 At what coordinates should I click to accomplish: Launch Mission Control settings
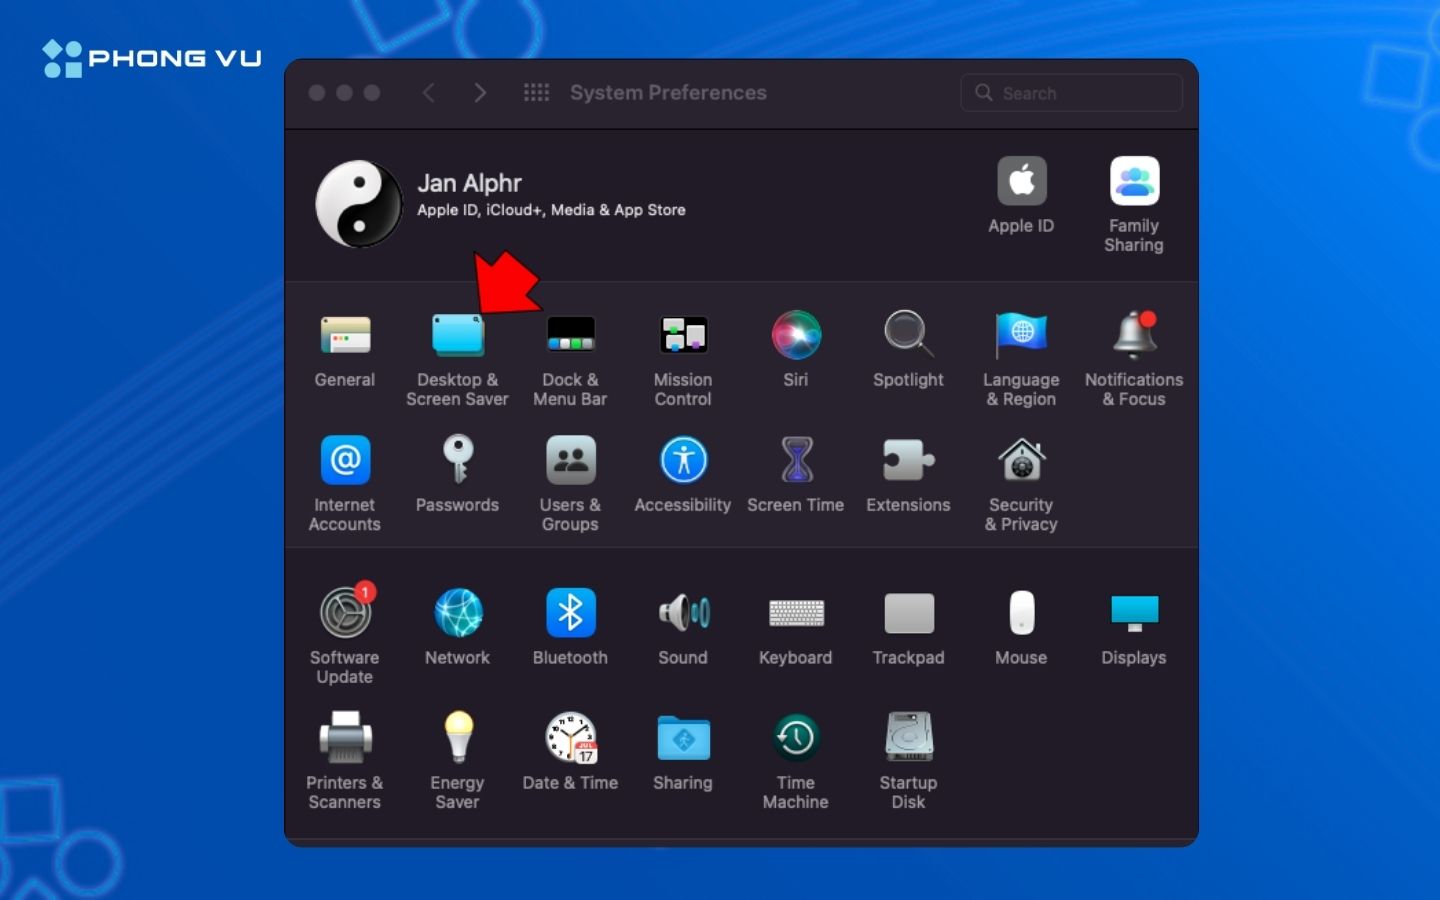[x=683, y=336]
